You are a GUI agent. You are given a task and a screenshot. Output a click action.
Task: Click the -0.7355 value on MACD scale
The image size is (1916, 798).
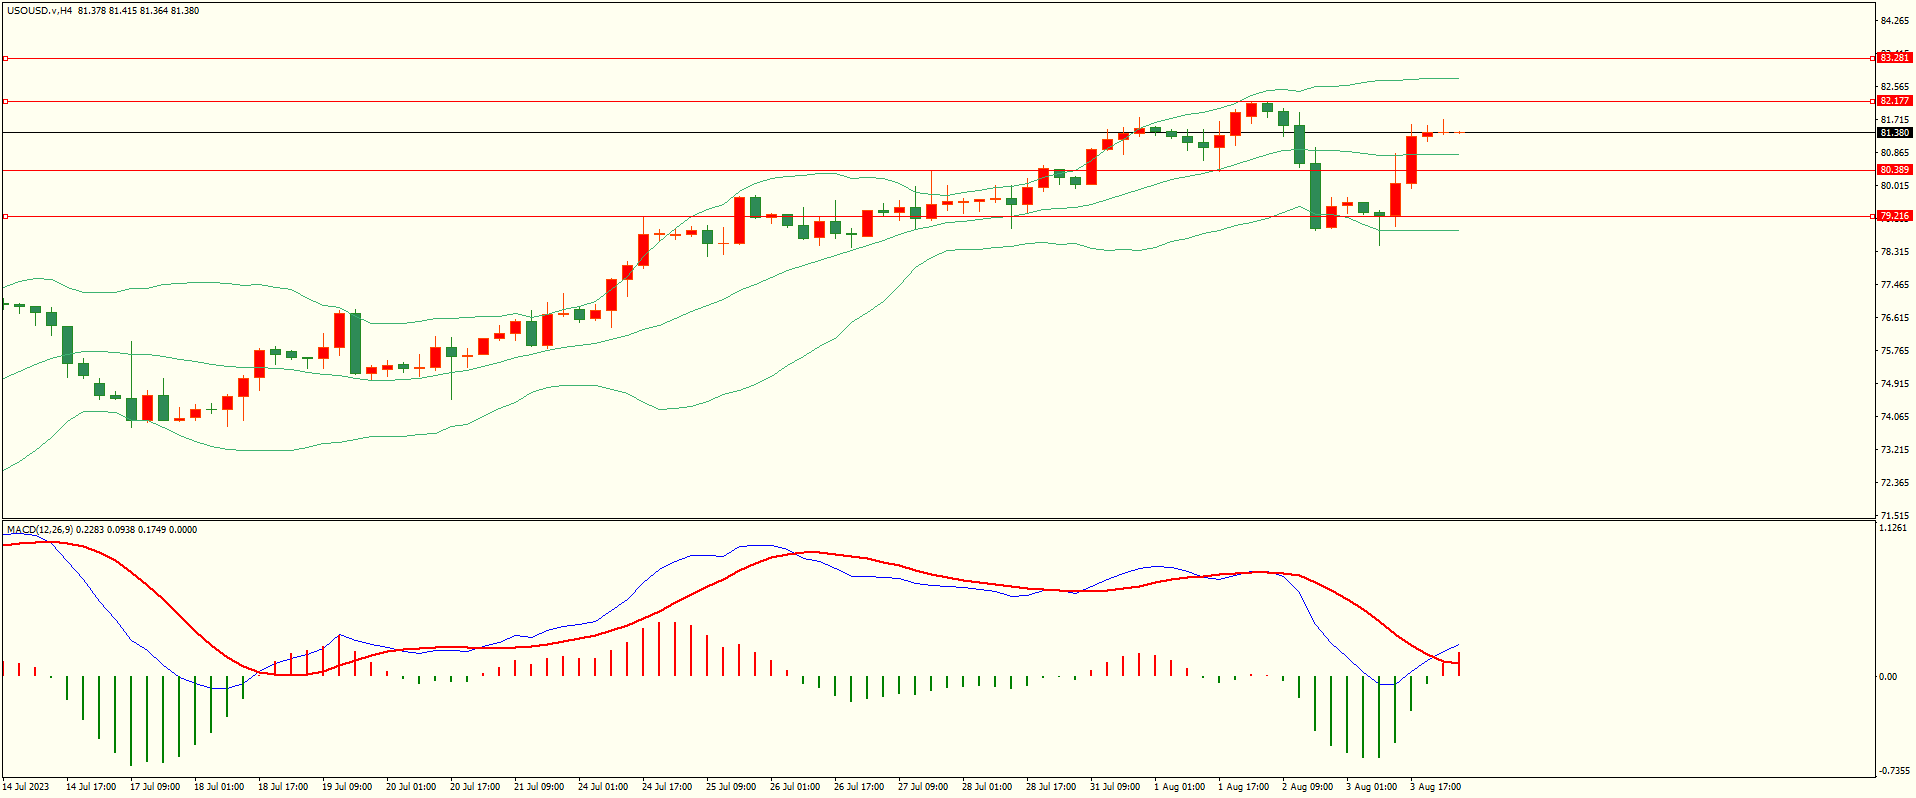coord(1894,771)
